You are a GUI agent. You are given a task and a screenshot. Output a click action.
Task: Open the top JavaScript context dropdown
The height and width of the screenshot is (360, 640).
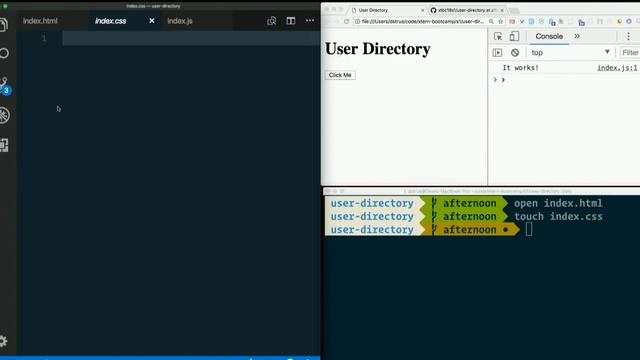[571, 53]
